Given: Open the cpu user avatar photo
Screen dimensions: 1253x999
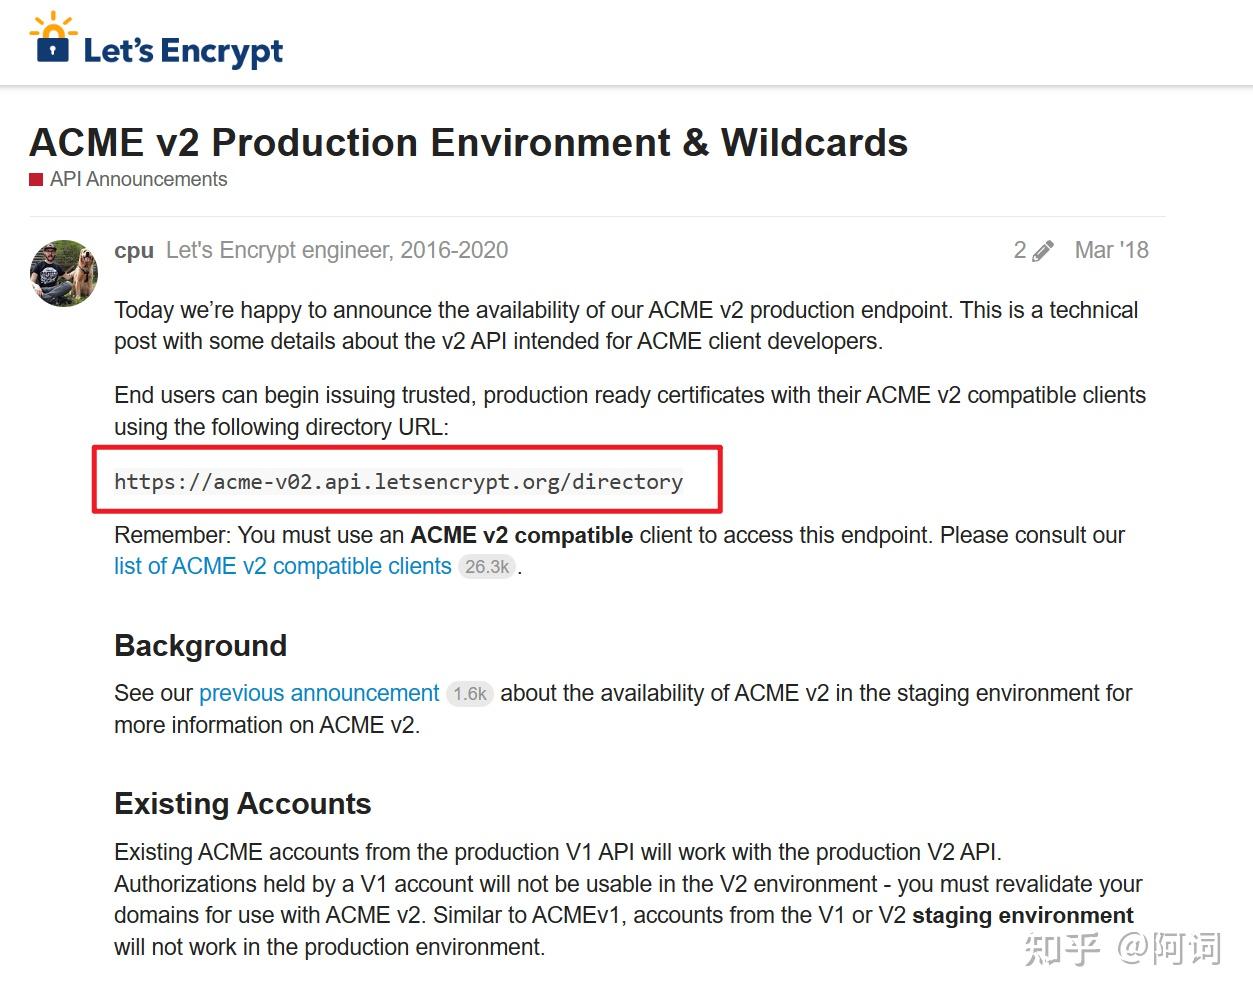Looking at the screenshot, I should (x=64, y=273).
